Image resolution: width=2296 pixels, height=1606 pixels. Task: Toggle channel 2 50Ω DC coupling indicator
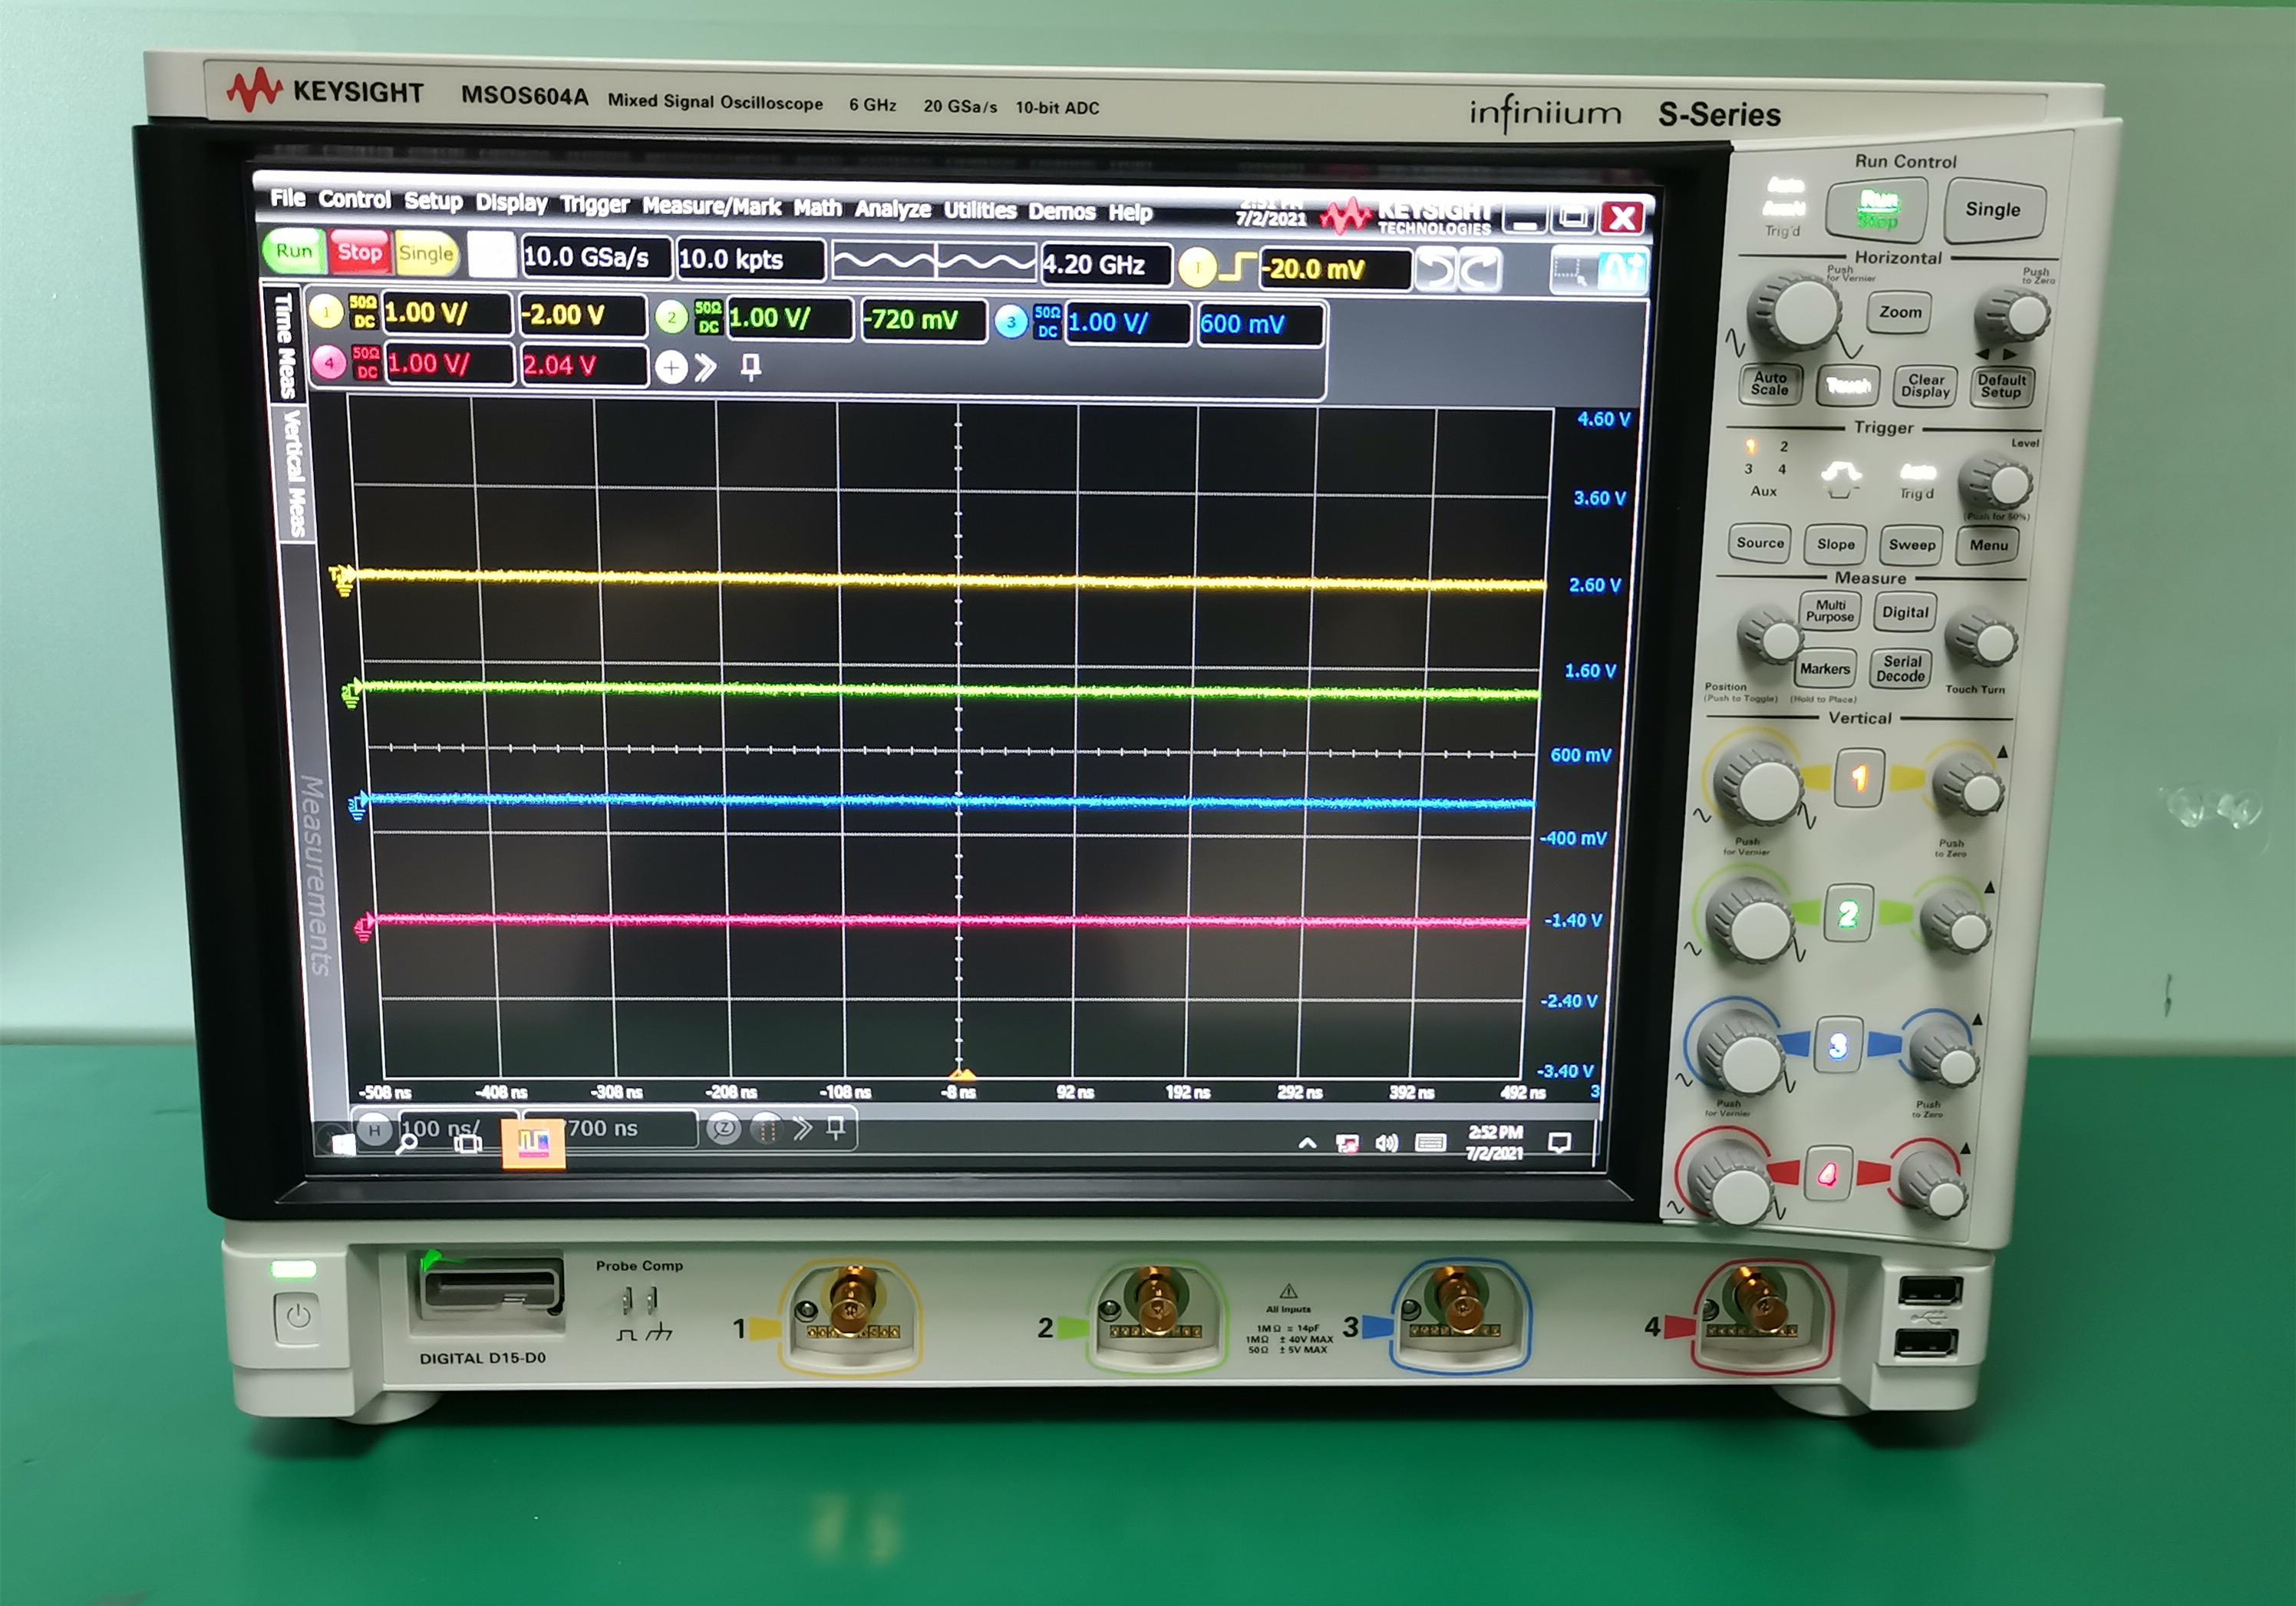click(708, 317)
